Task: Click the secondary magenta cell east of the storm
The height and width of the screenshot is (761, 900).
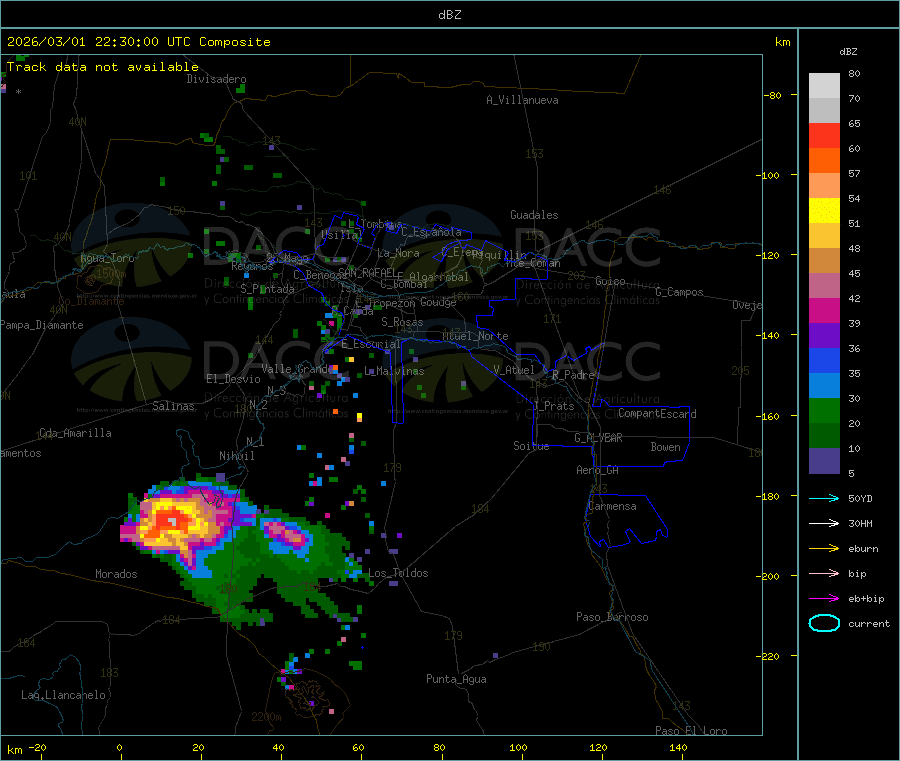Action: tap(287, 535)
